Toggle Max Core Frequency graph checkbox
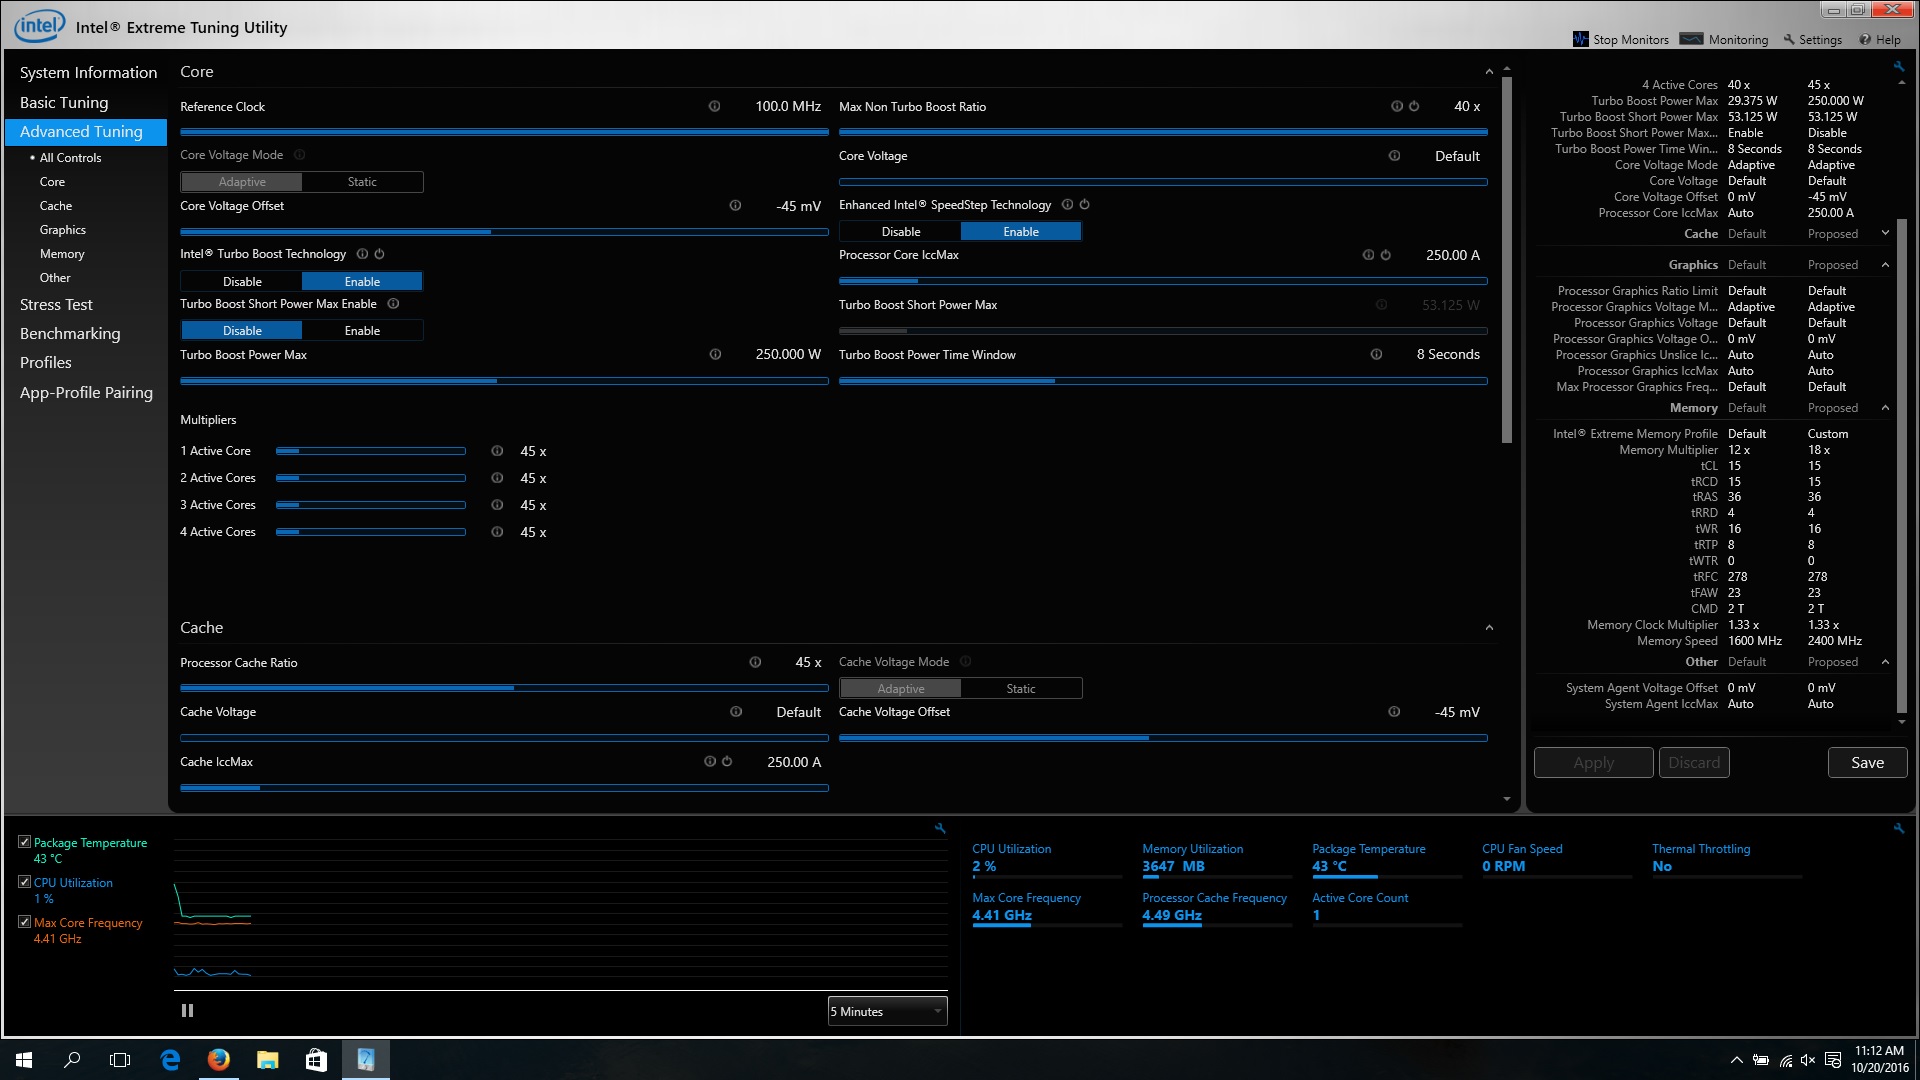Viewport: 1920px width, 1080px height. pyautogui.click(x=24, y=922)
